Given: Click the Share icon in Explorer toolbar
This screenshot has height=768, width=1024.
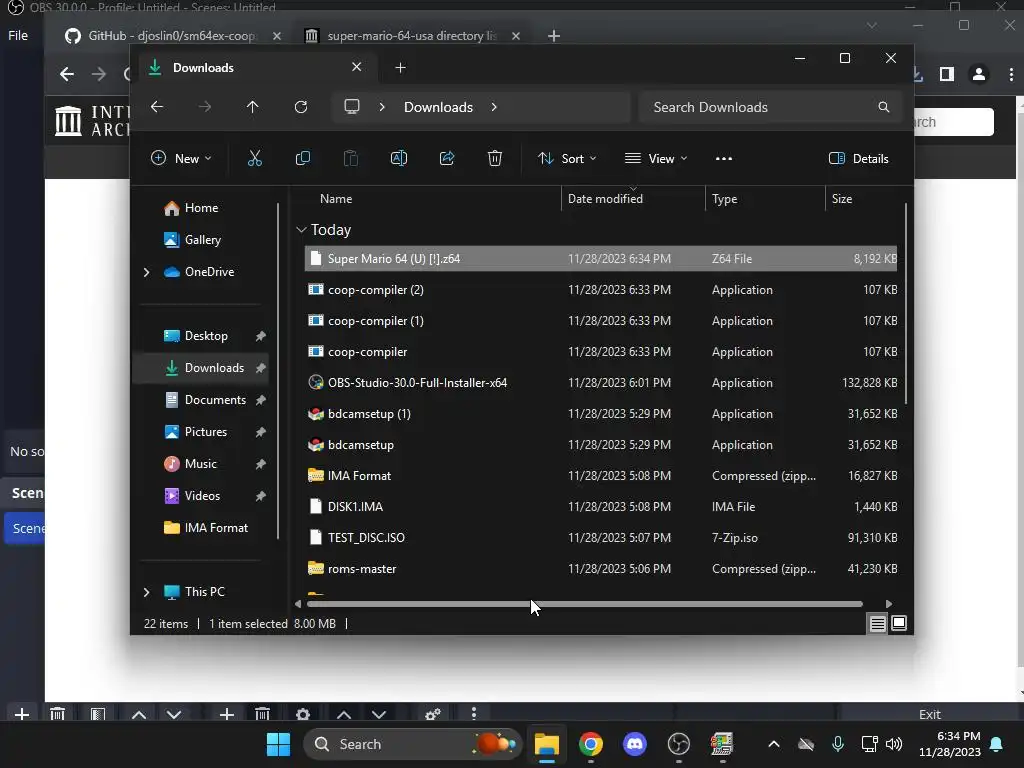Looking at the screenshot, I should (447, 159).
